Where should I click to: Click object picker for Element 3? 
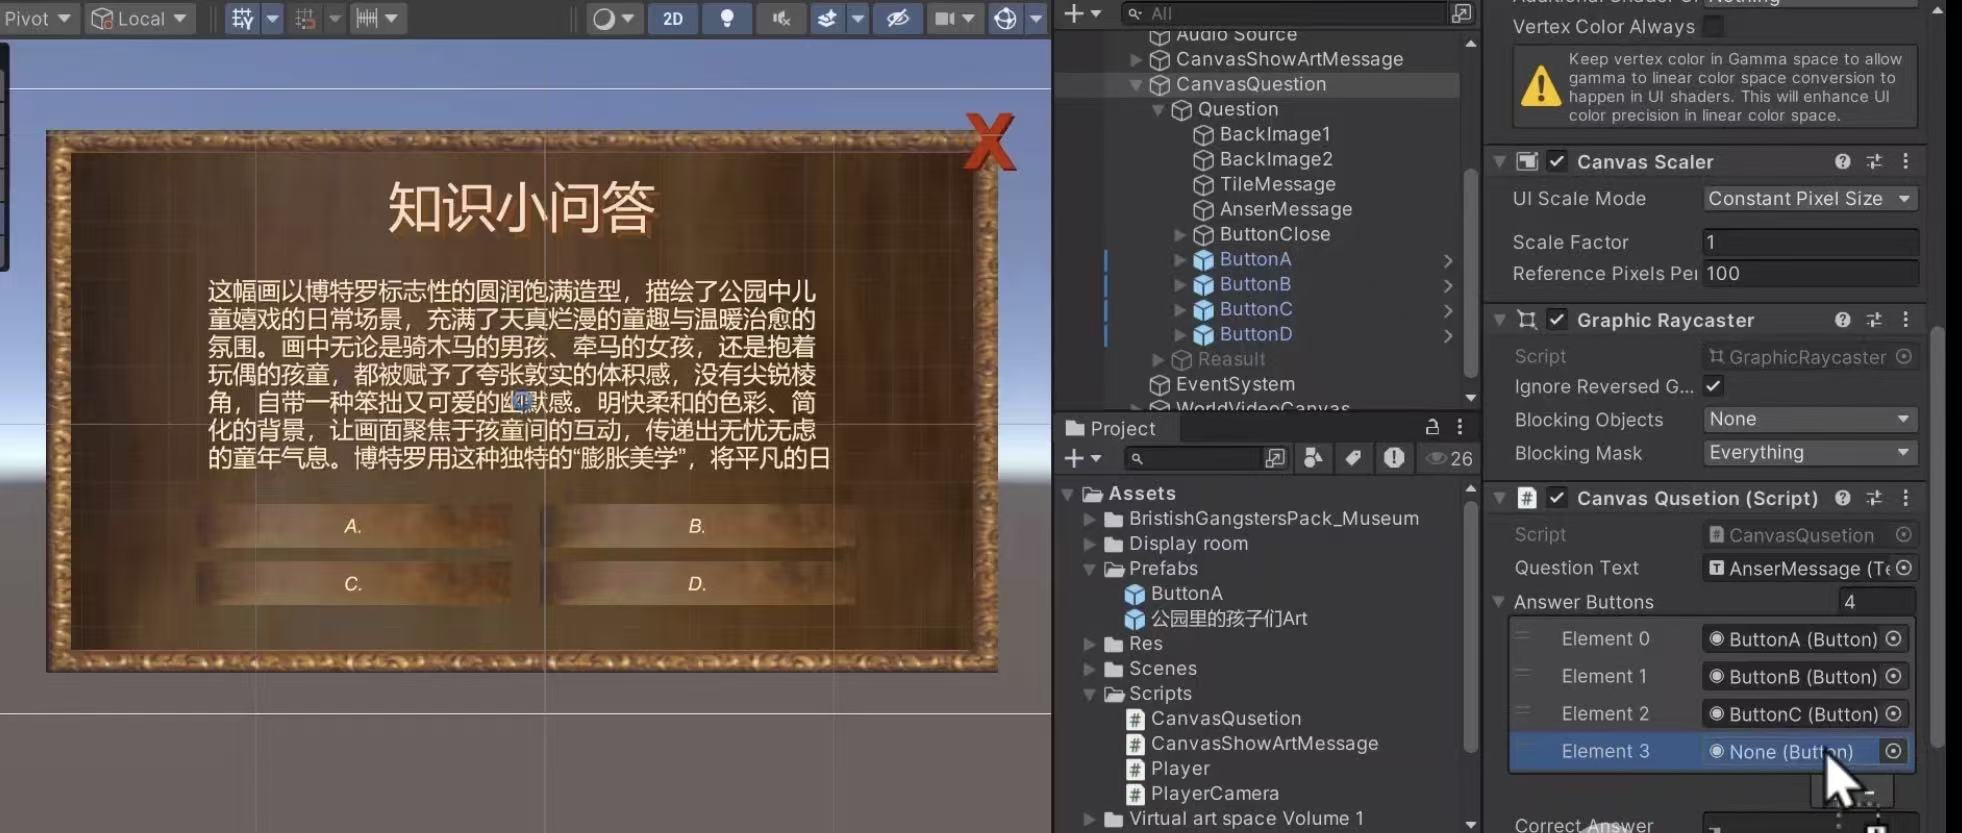point(1893,751)
